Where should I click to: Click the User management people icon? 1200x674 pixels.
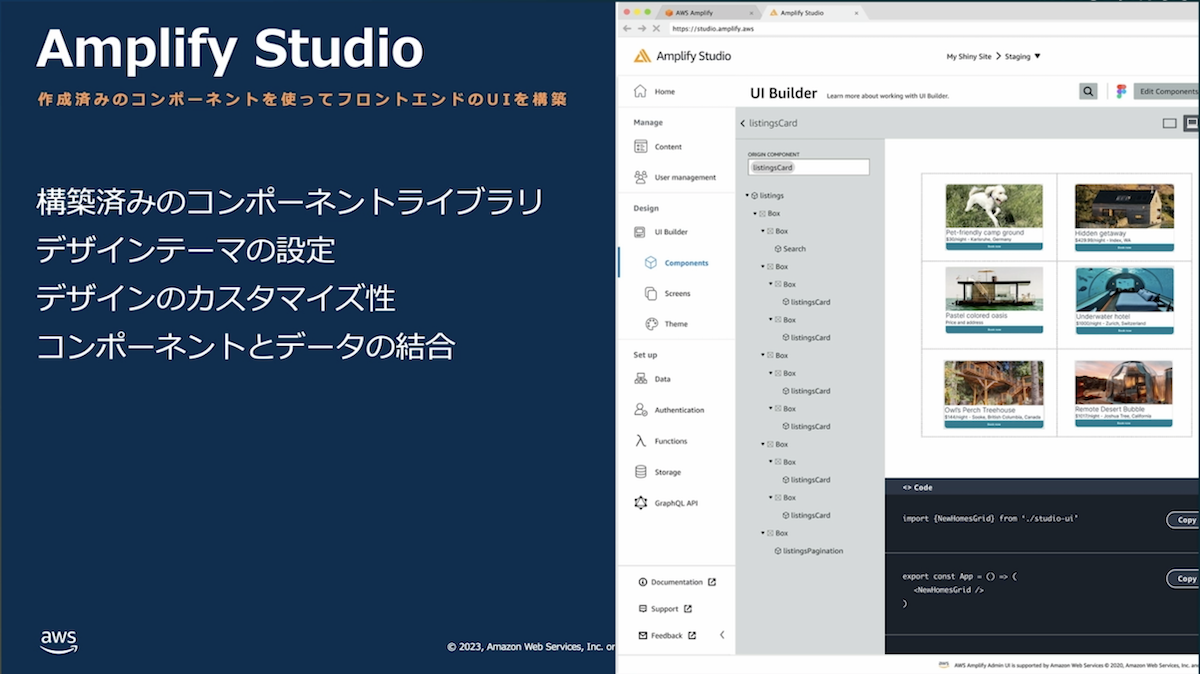coord(640,177)
